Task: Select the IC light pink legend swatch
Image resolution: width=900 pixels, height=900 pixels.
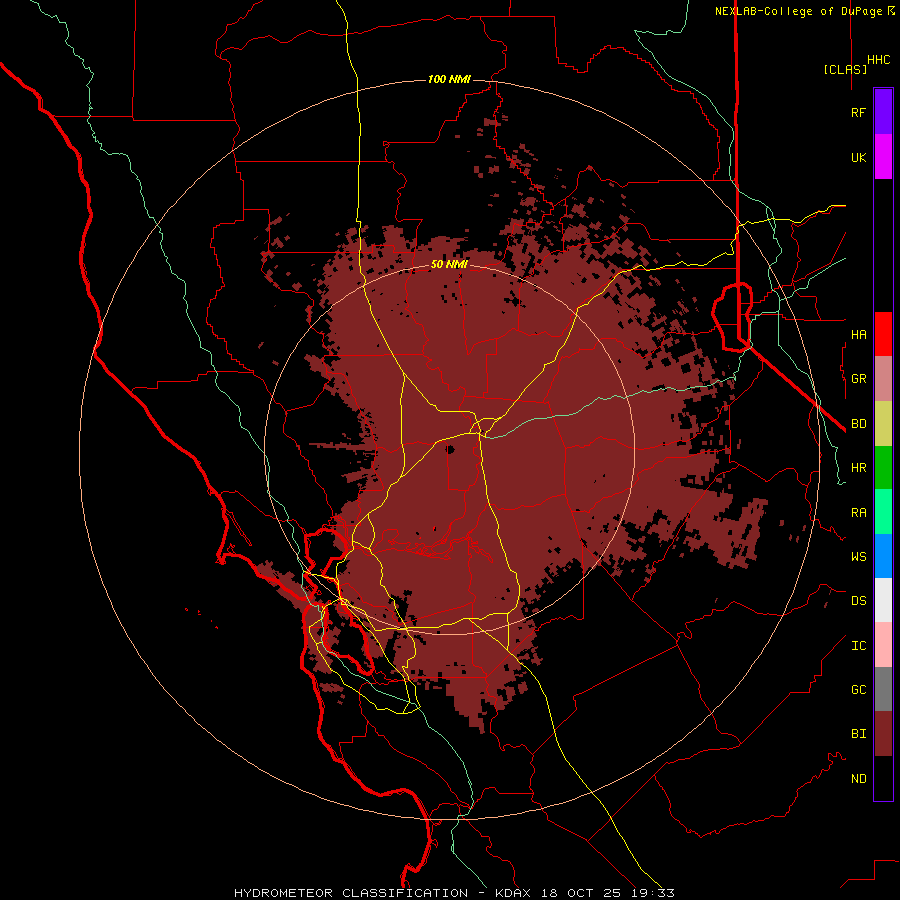Action: pos(883,645)
